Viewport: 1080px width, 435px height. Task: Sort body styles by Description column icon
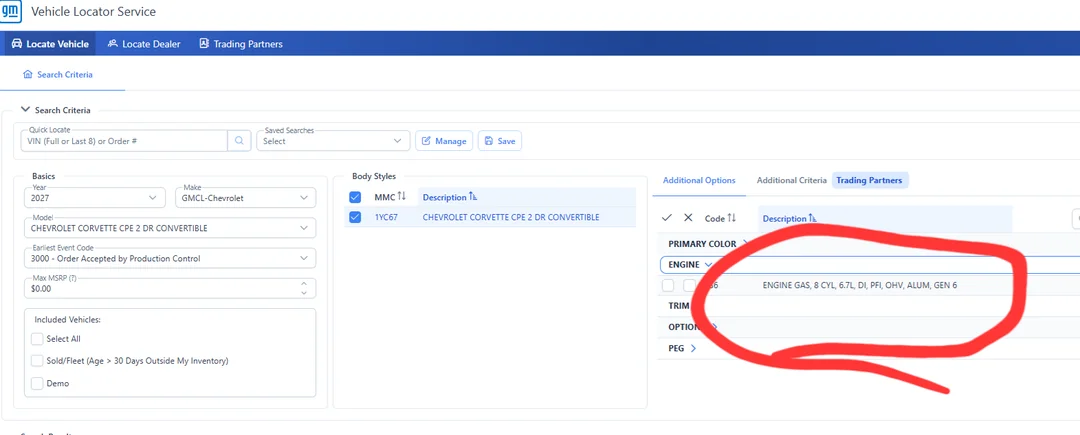pos(473,197)
